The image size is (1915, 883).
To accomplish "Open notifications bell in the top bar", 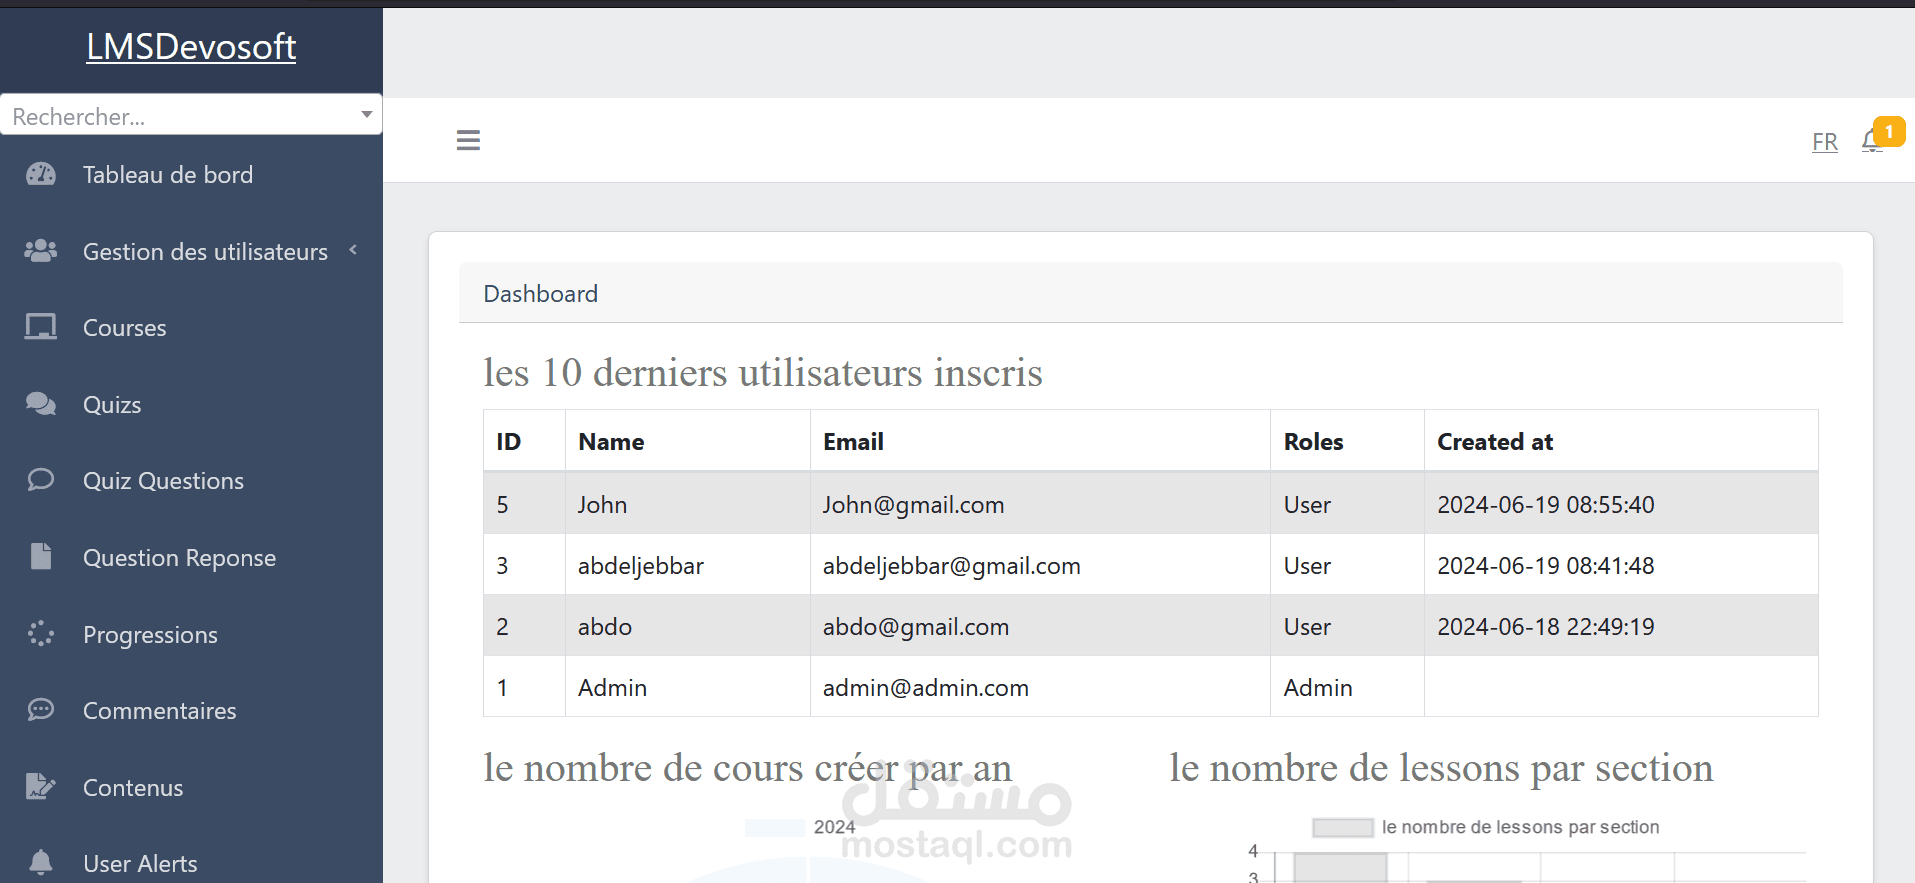I will point(1872,142).
